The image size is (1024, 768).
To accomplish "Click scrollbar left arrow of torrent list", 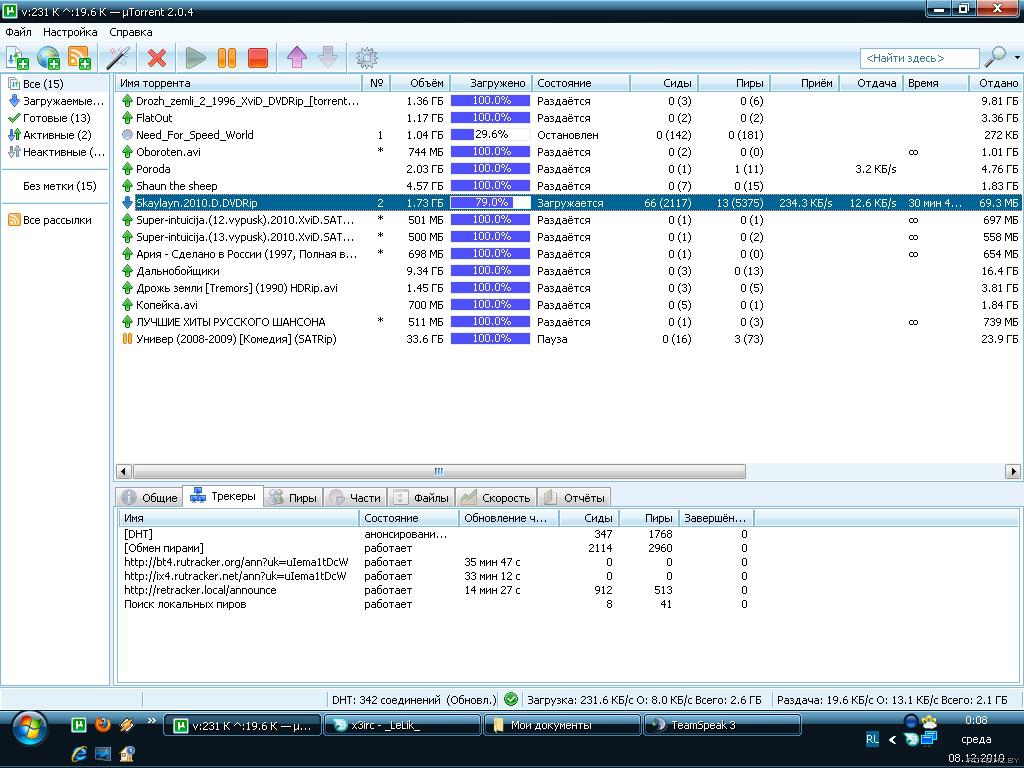I will point(123,471).
